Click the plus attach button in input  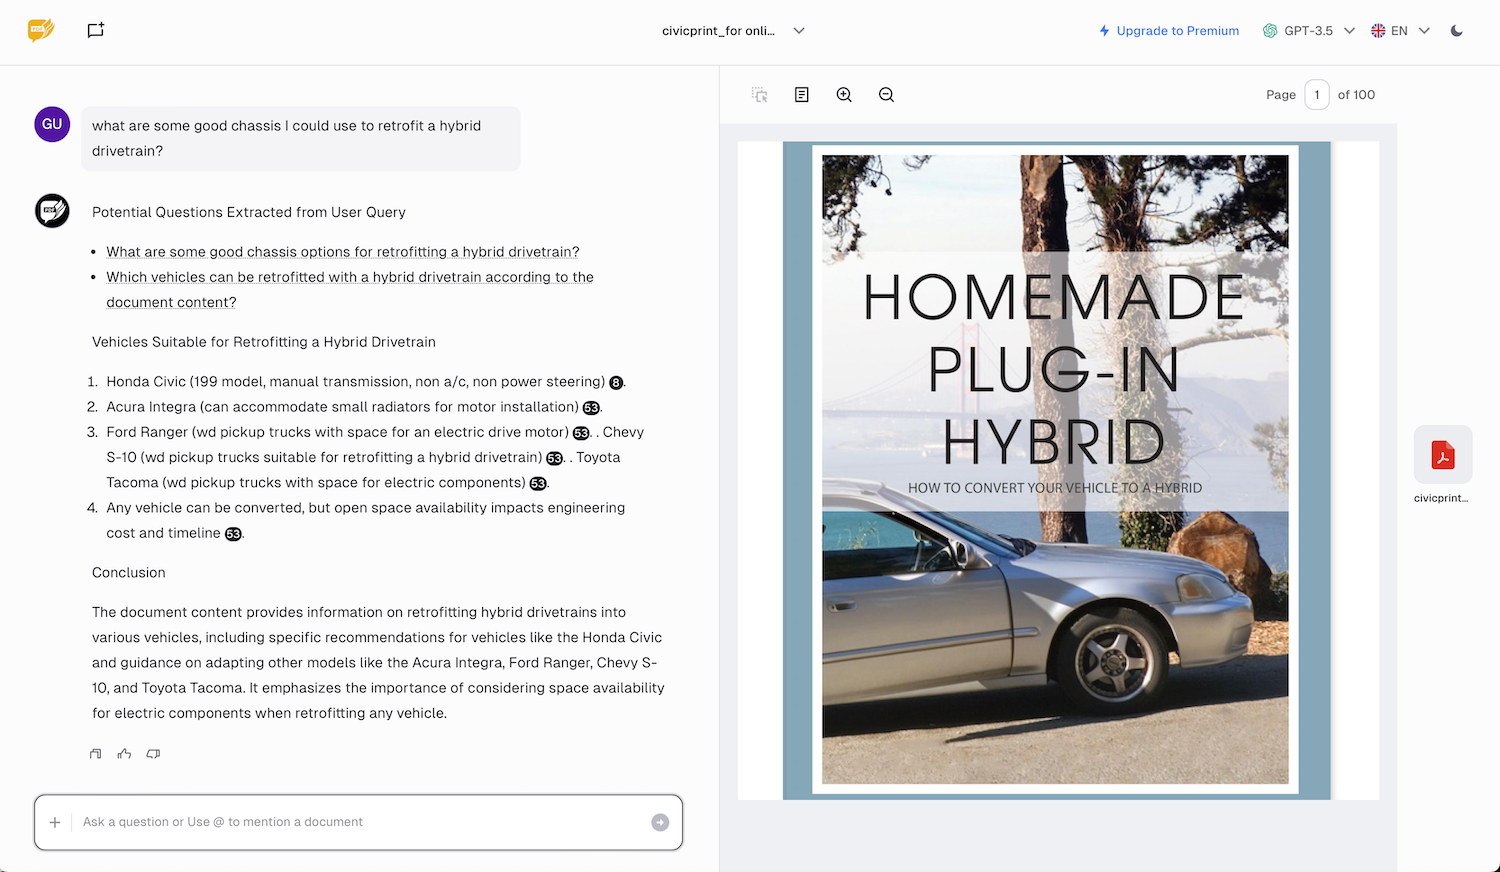point(55,822)
